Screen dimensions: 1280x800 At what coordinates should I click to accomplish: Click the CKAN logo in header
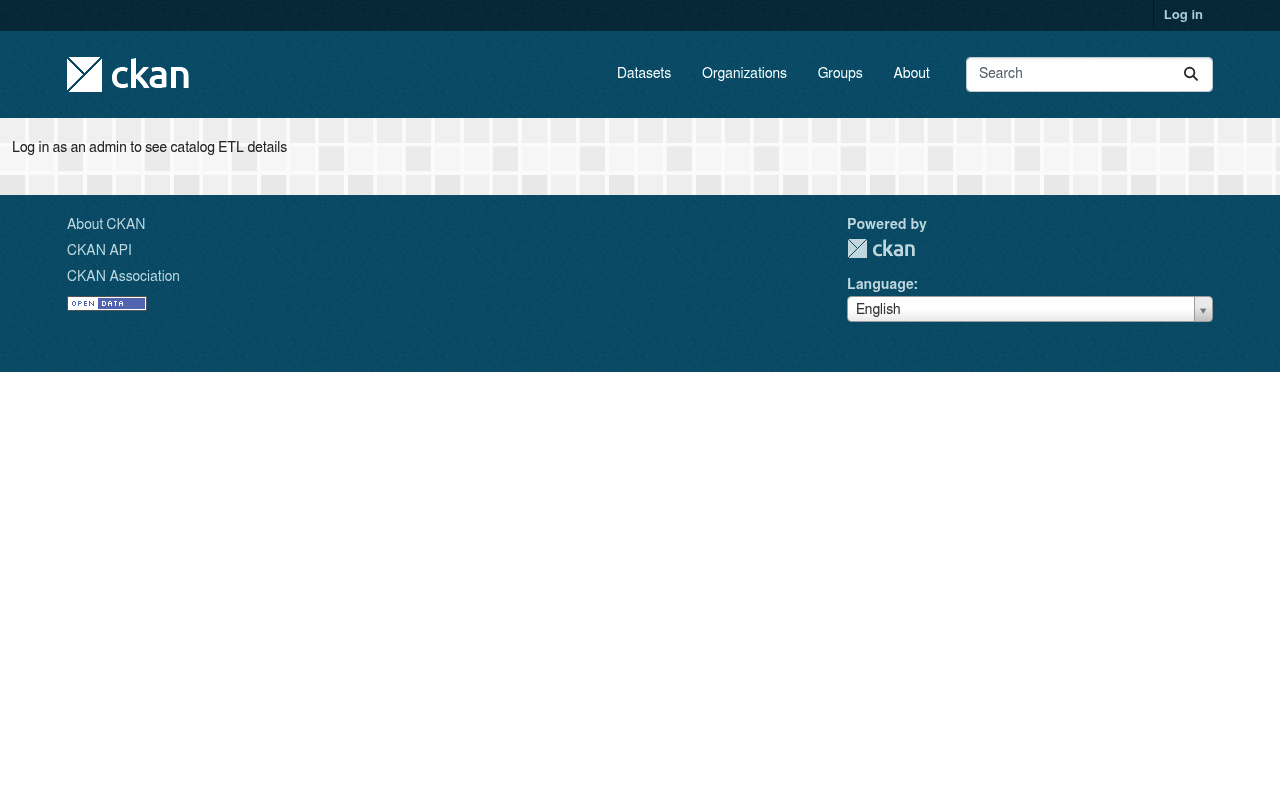(128, 74)
